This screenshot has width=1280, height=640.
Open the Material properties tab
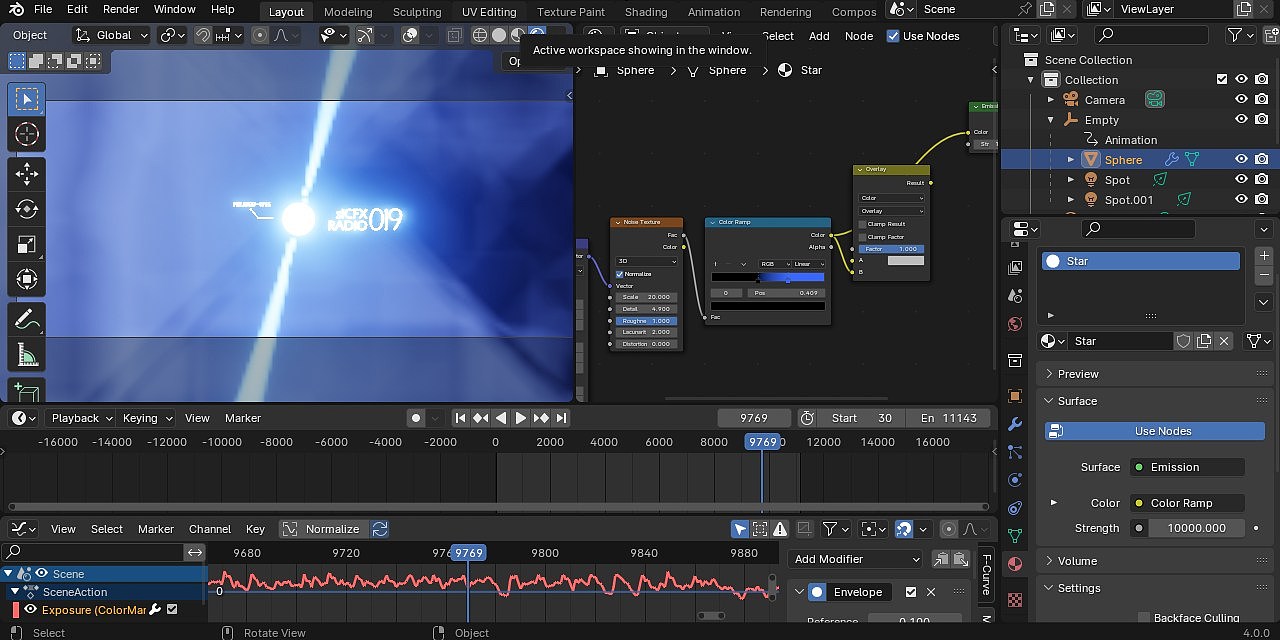point(1015,564)
